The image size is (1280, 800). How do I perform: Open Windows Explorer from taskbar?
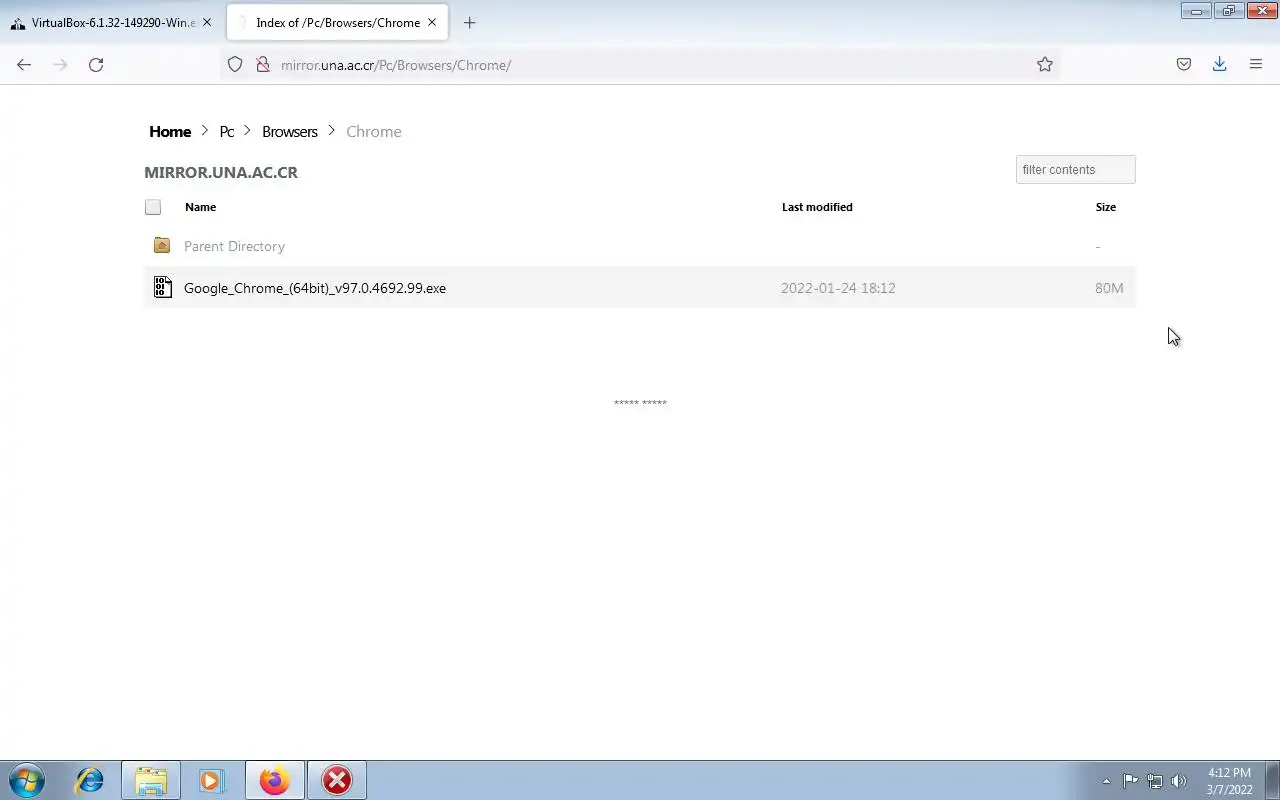click(151, 780)
